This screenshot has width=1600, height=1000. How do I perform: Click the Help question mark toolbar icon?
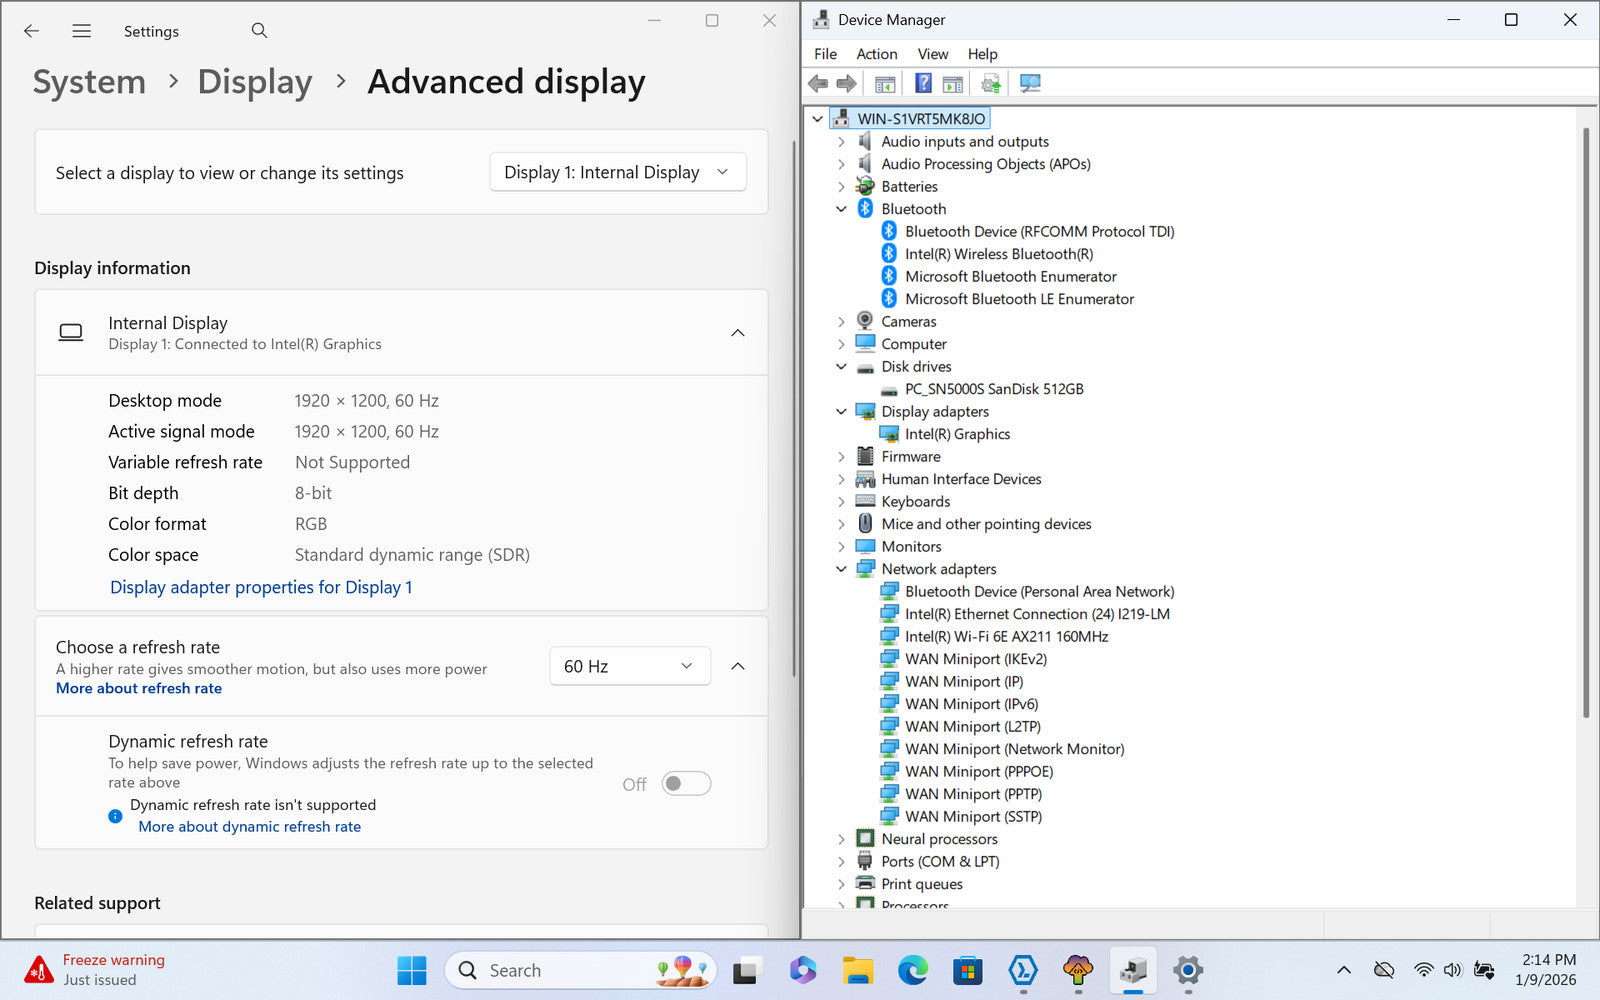coord(923,83)
